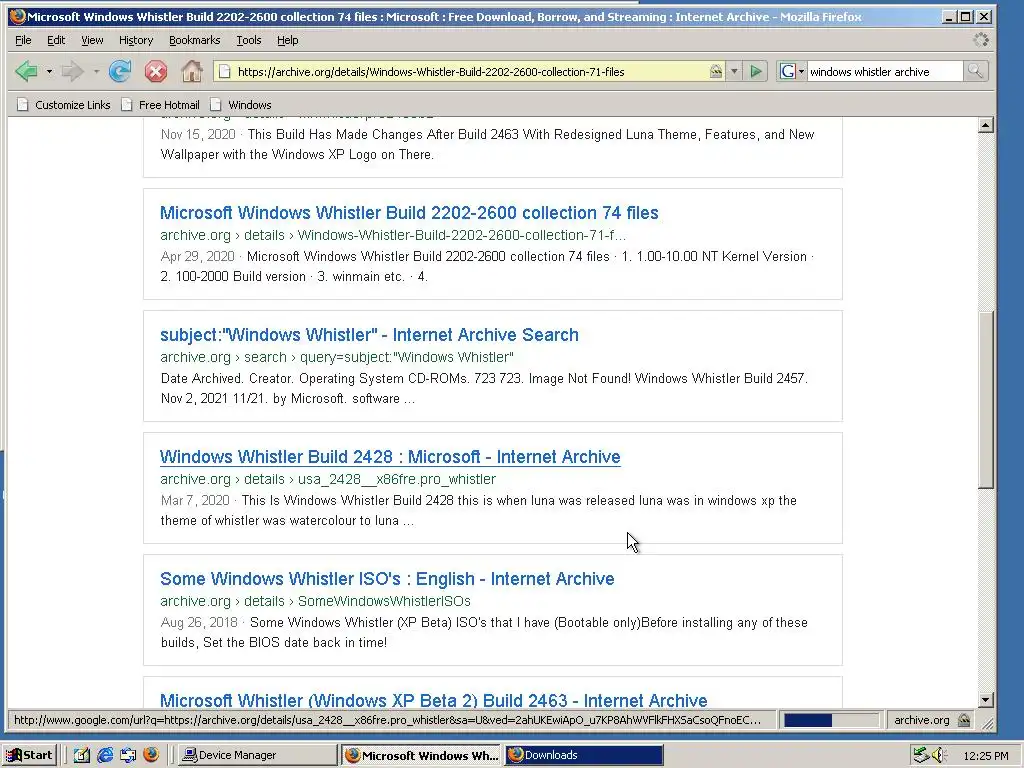Click the grayed Forward arrow button

pyautogui.click(x=72, y=71)
